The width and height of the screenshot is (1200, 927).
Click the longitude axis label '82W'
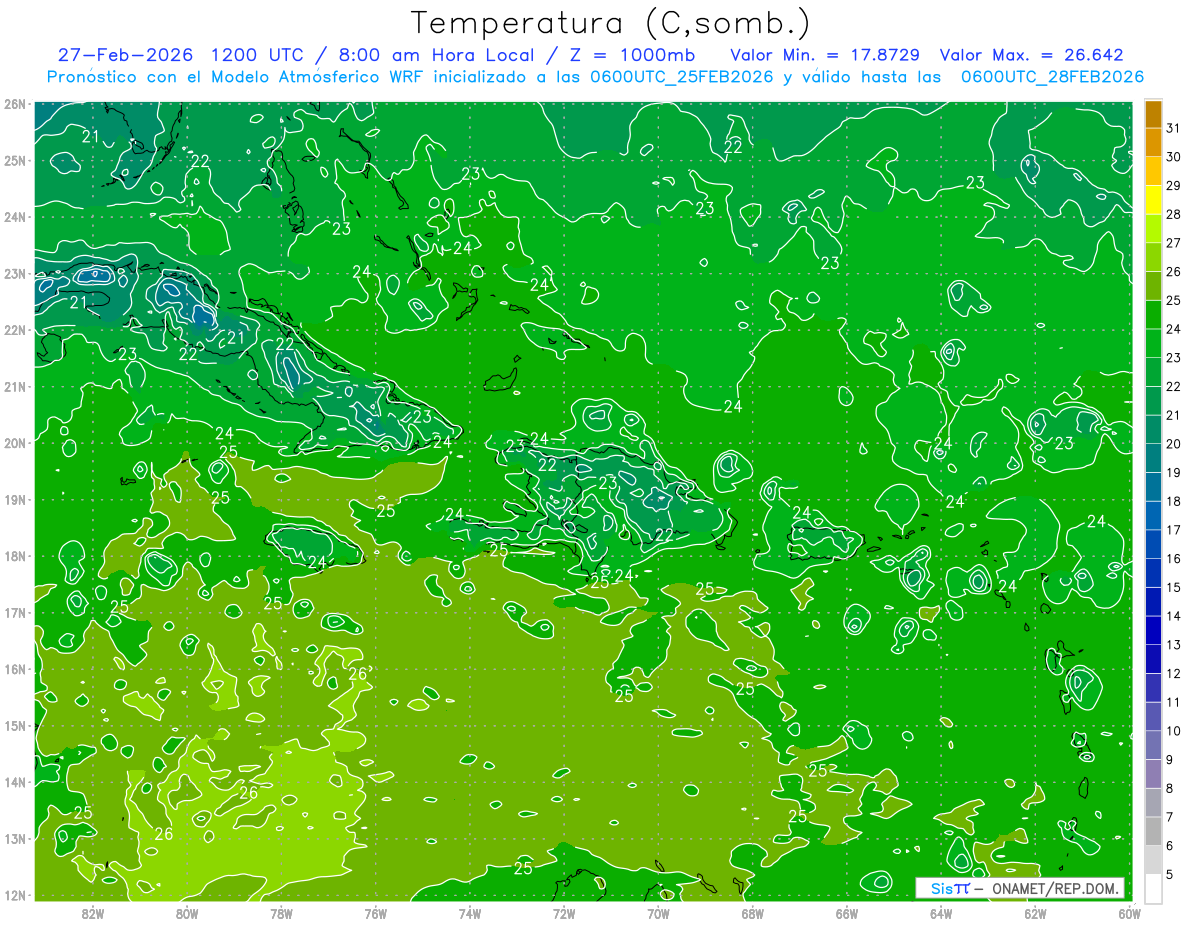[x=93, y=913]
